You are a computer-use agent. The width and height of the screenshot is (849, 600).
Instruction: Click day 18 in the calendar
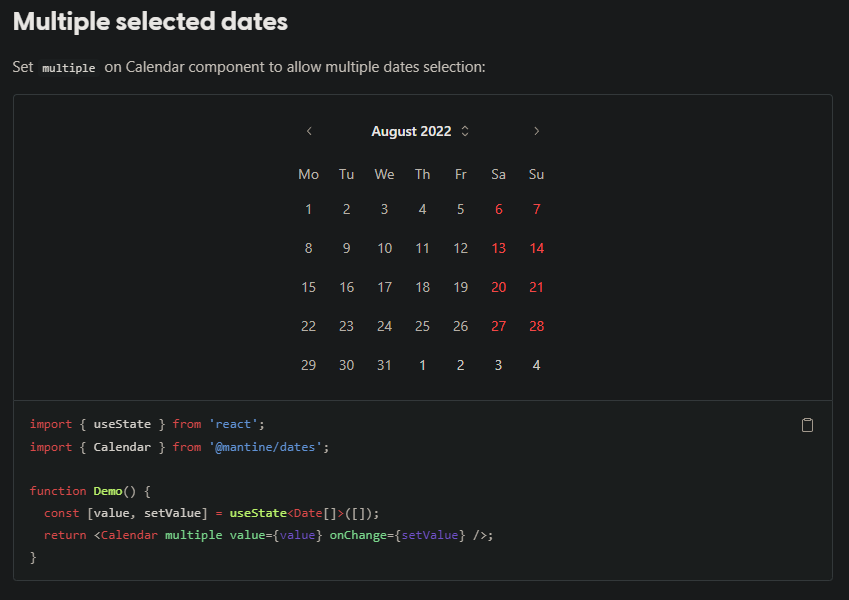422,287
